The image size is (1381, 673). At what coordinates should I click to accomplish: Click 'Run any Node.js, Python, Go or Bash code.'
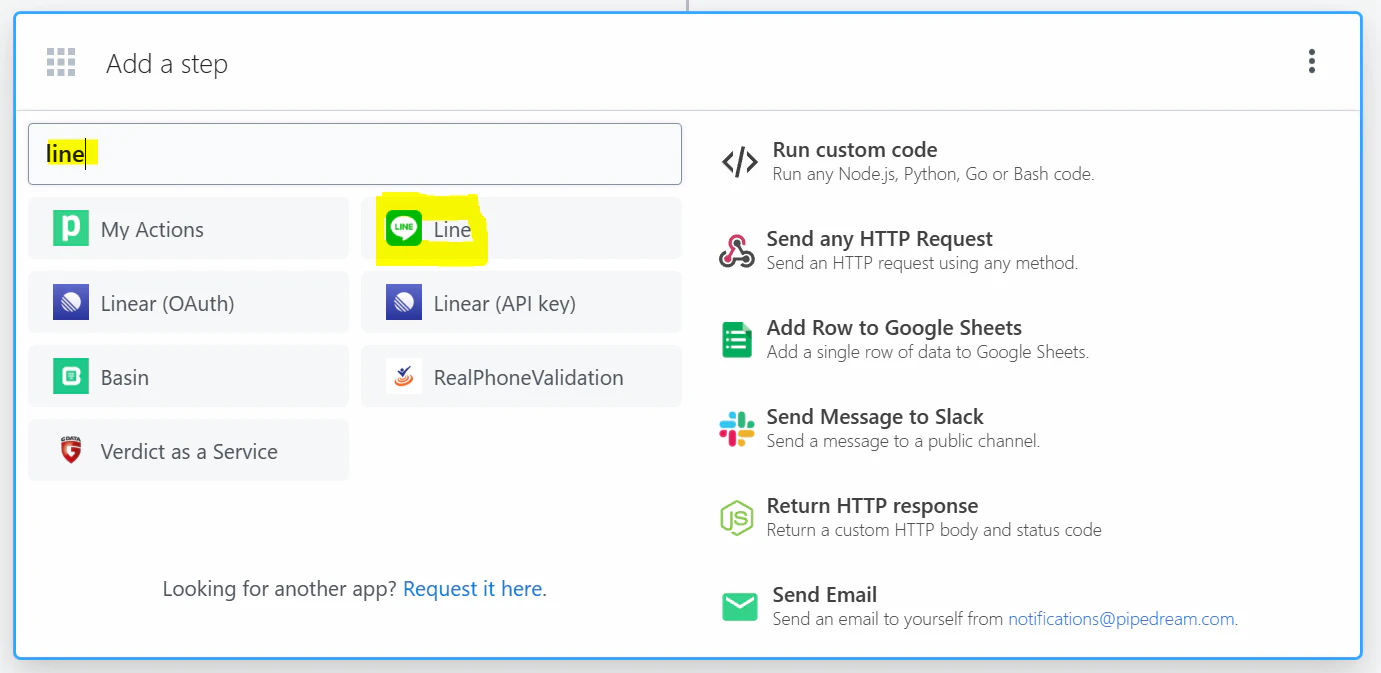coord(934,174)
